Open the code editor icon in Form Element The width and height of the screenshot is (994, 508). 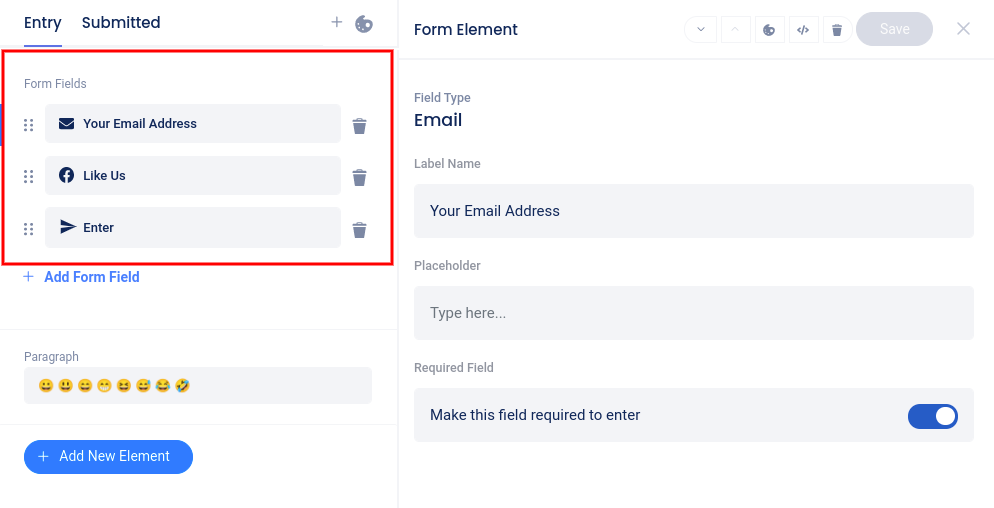click(802, 30)
